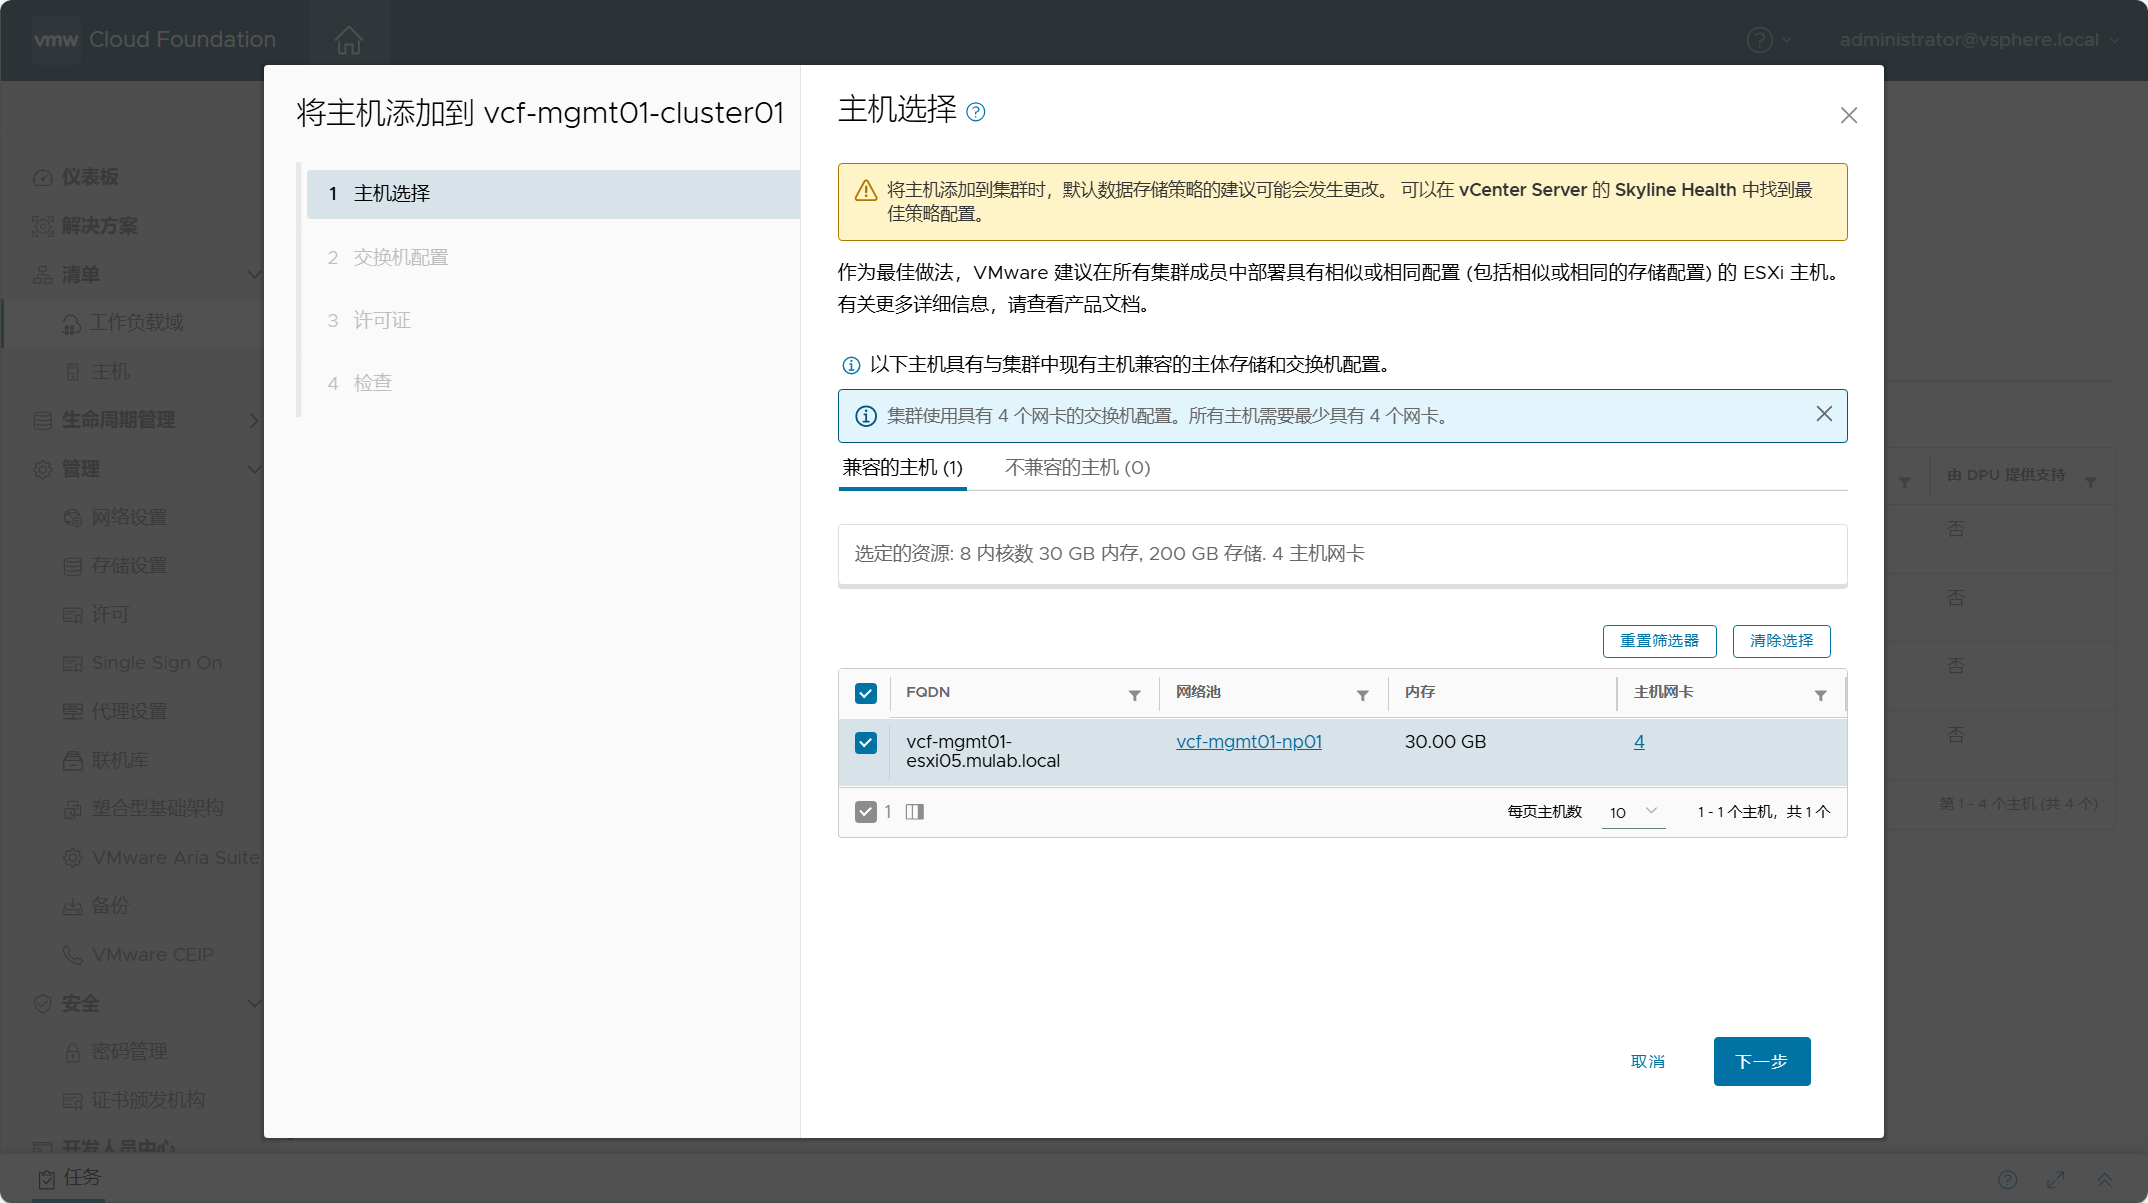
Task: Select the 兼容的主机 (1) tab
Action: 902,468
